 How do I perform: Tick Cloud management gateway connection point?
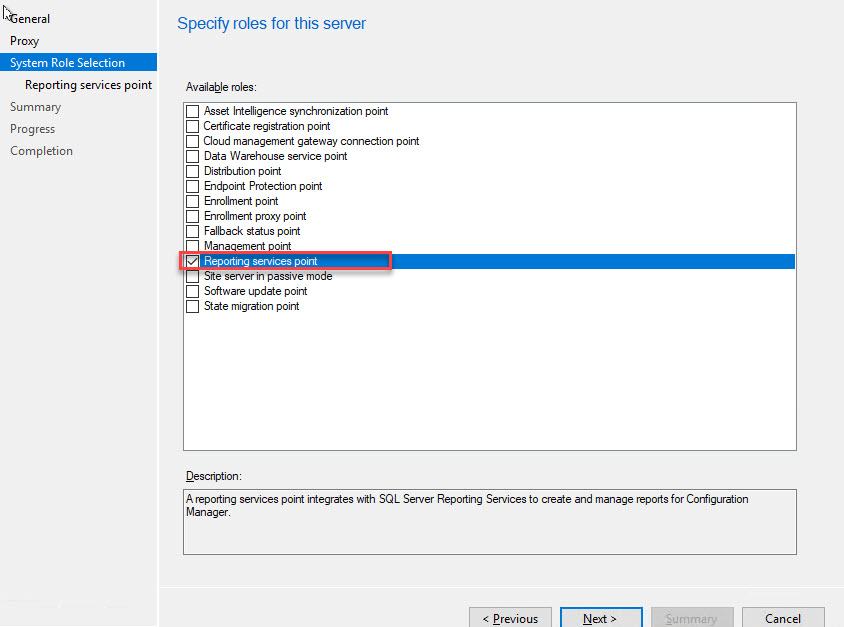pyautogui.click(x=193, y=141)
